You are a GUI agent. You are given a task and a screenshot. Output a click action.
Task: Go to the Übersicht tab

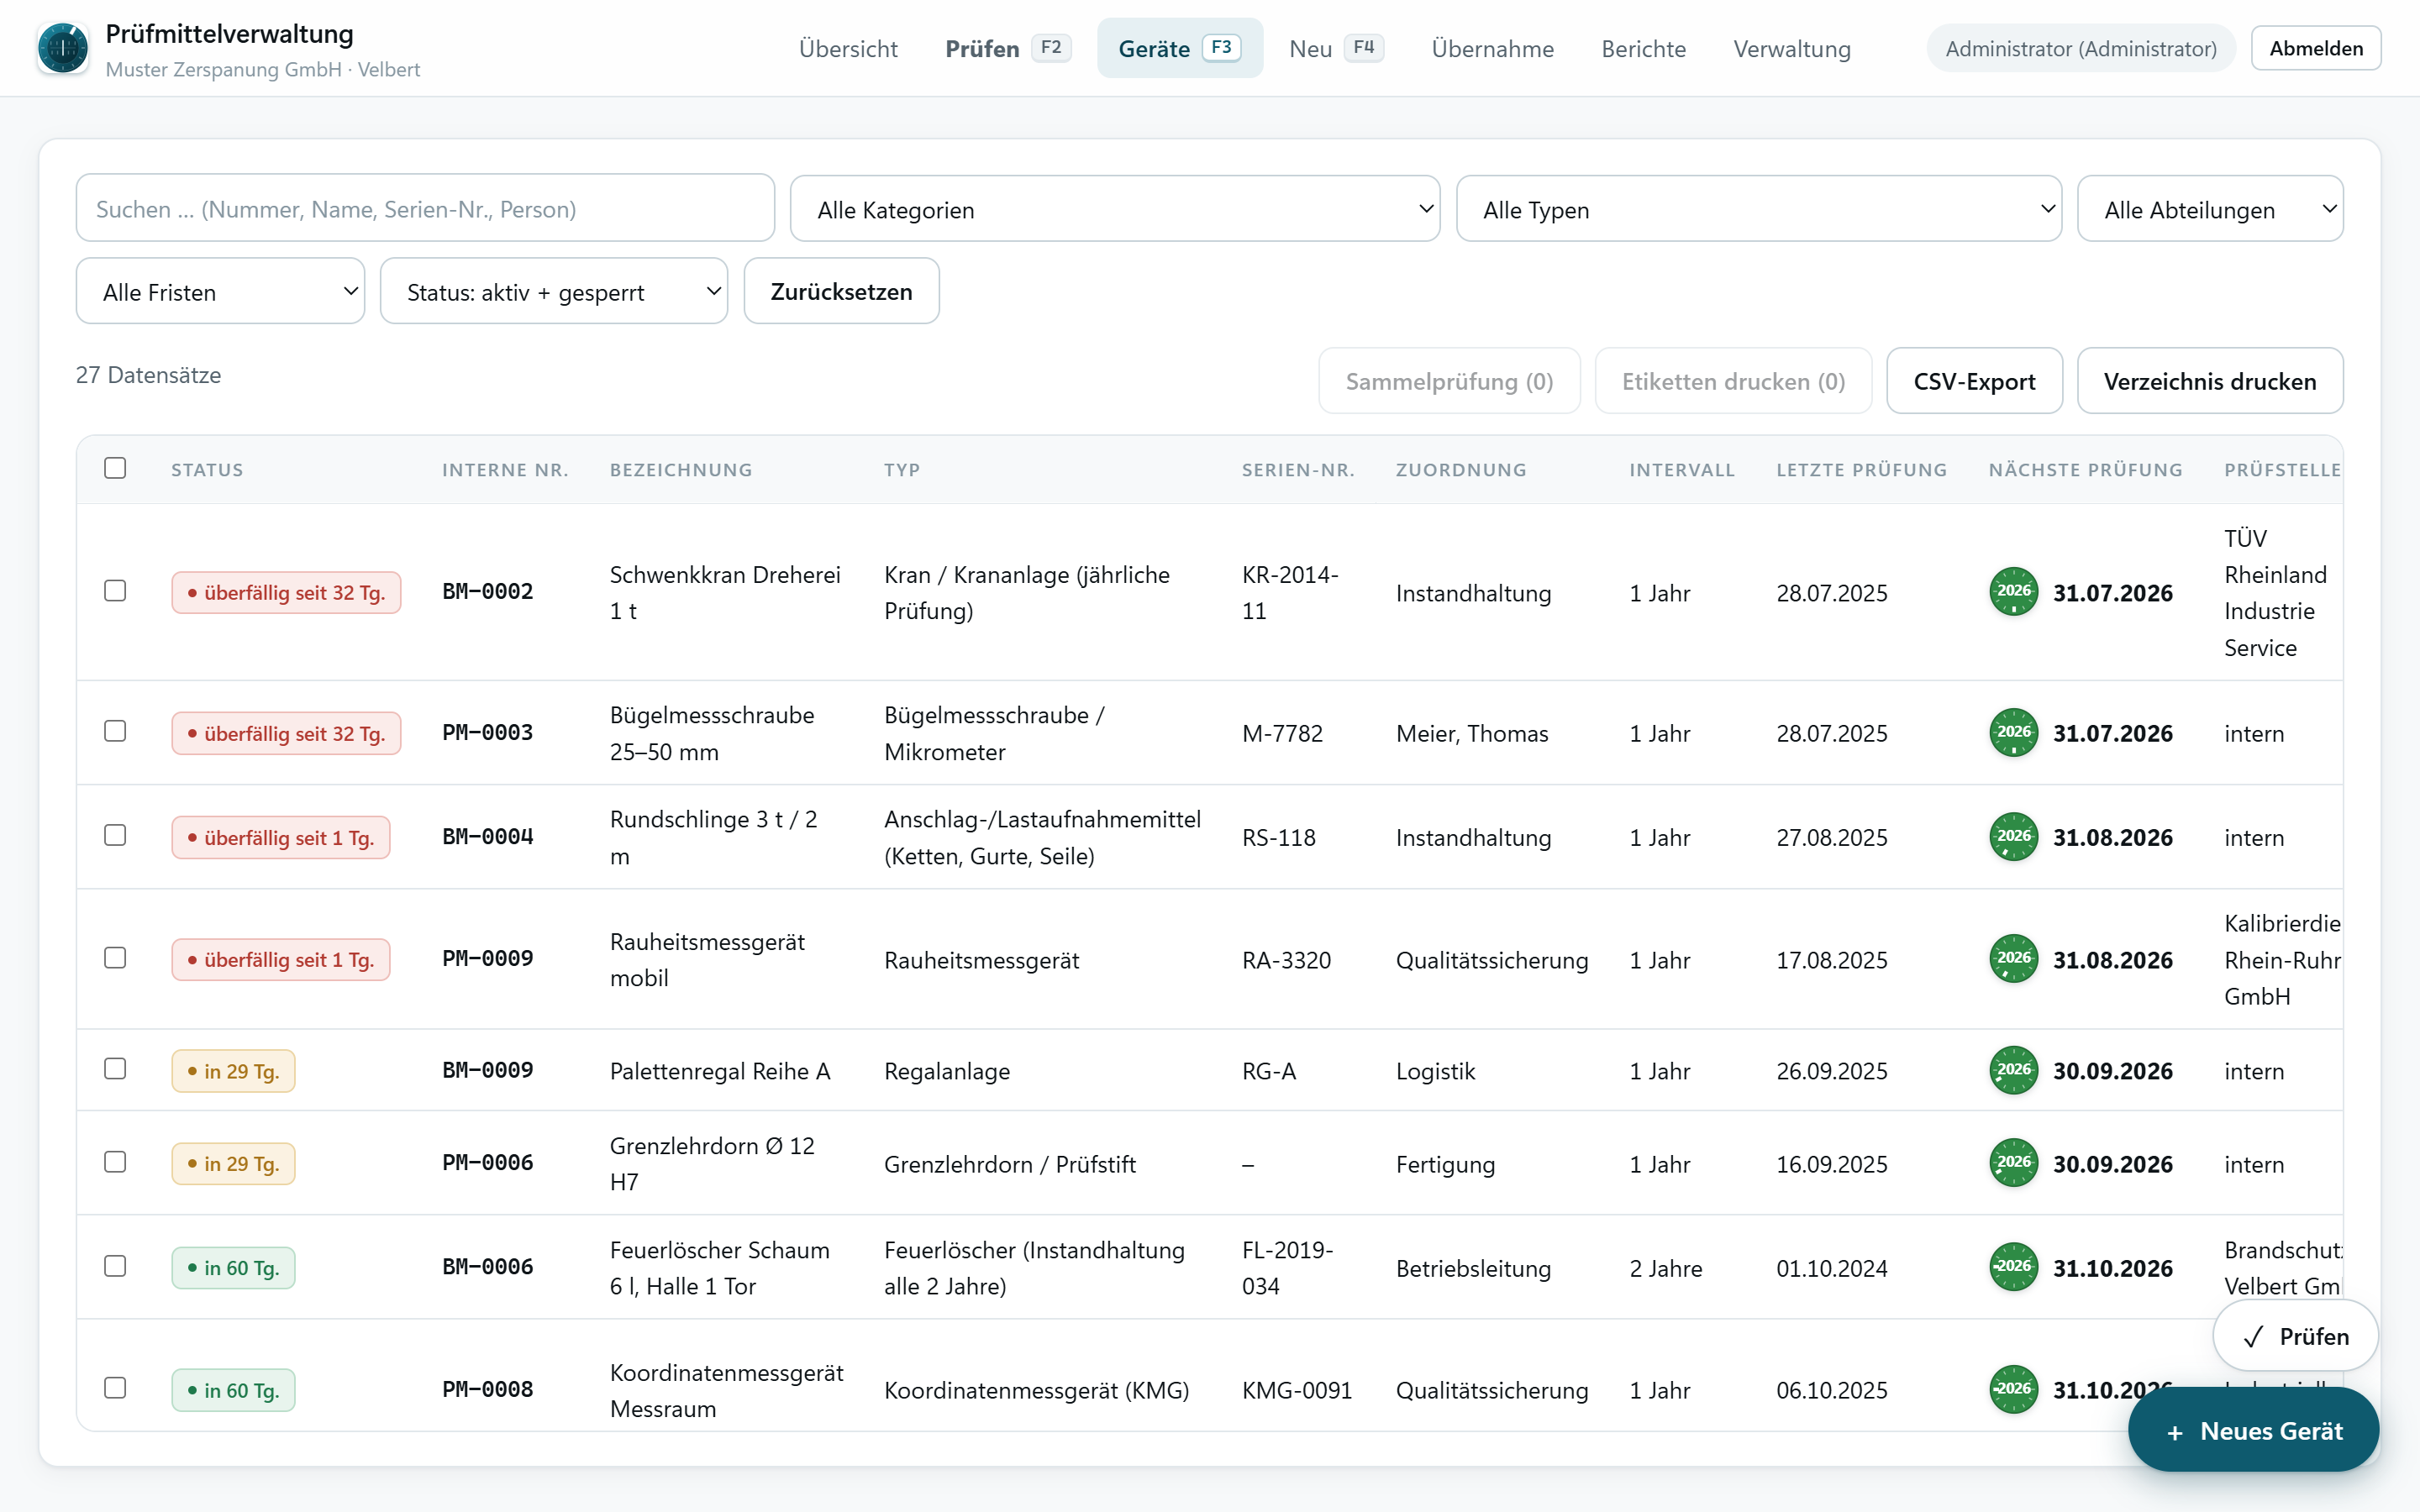[x=848, y=48]
